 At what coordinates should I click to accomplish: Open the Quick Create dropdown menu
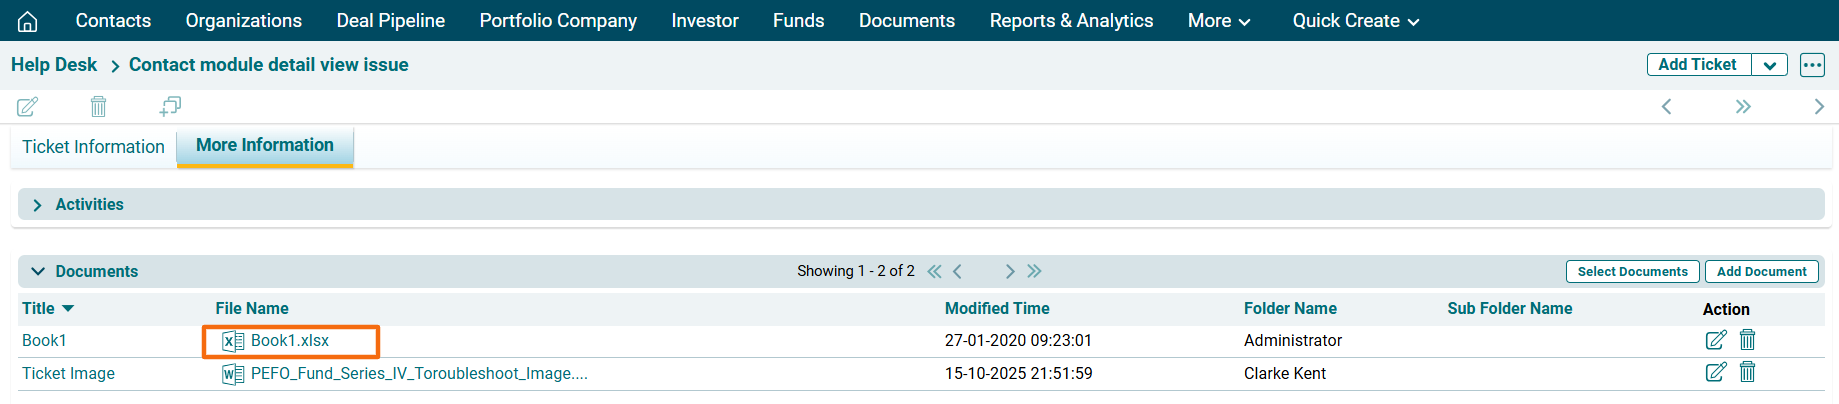1355,21
